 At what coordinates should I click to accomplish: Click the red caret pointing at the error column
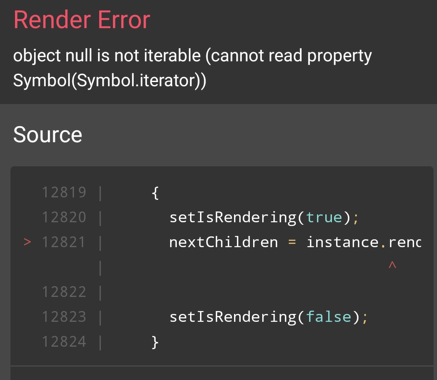[392, 265]
